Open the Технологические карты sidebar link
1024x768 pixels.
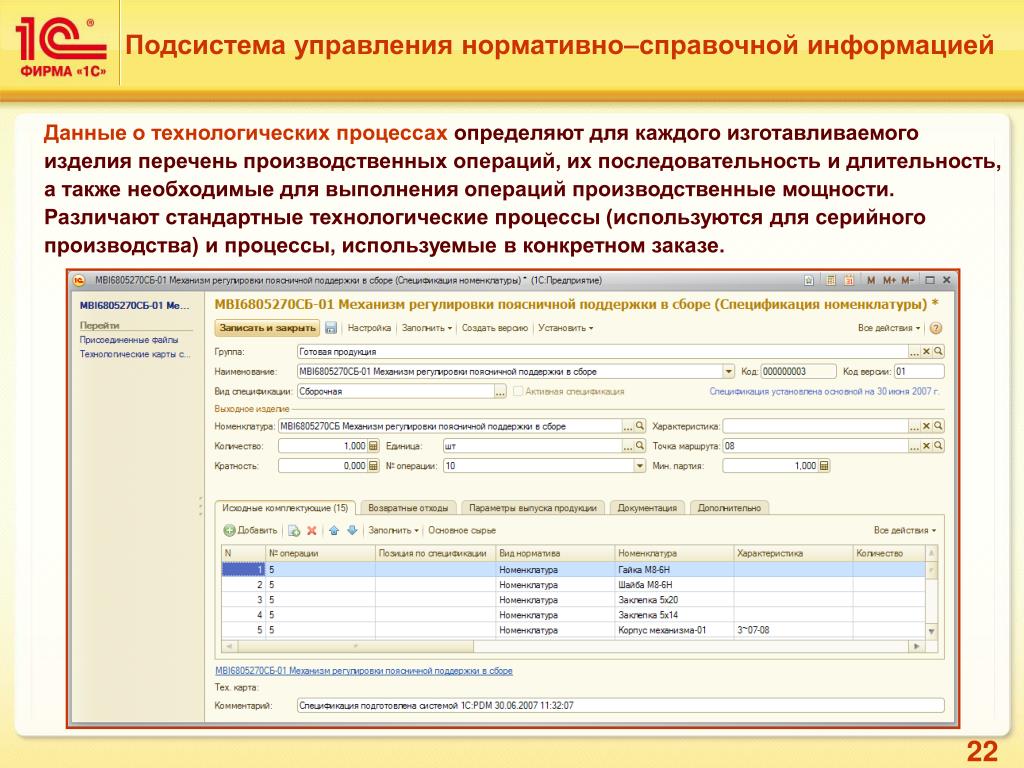[135, 354]
